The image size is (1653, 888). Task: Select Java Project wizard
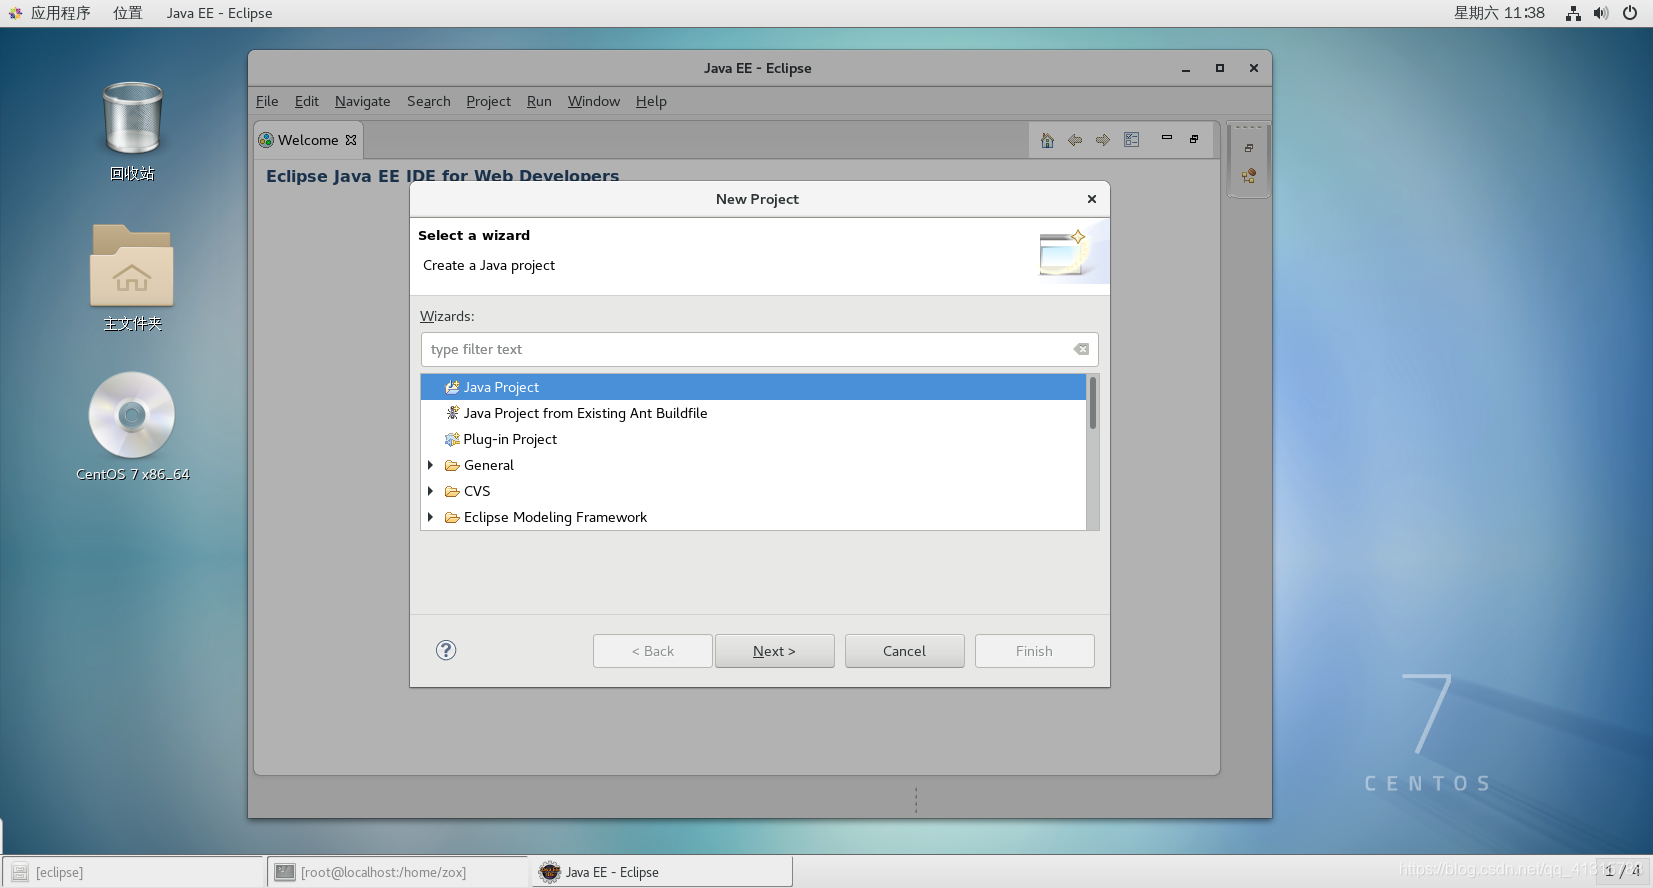point(753,387)
